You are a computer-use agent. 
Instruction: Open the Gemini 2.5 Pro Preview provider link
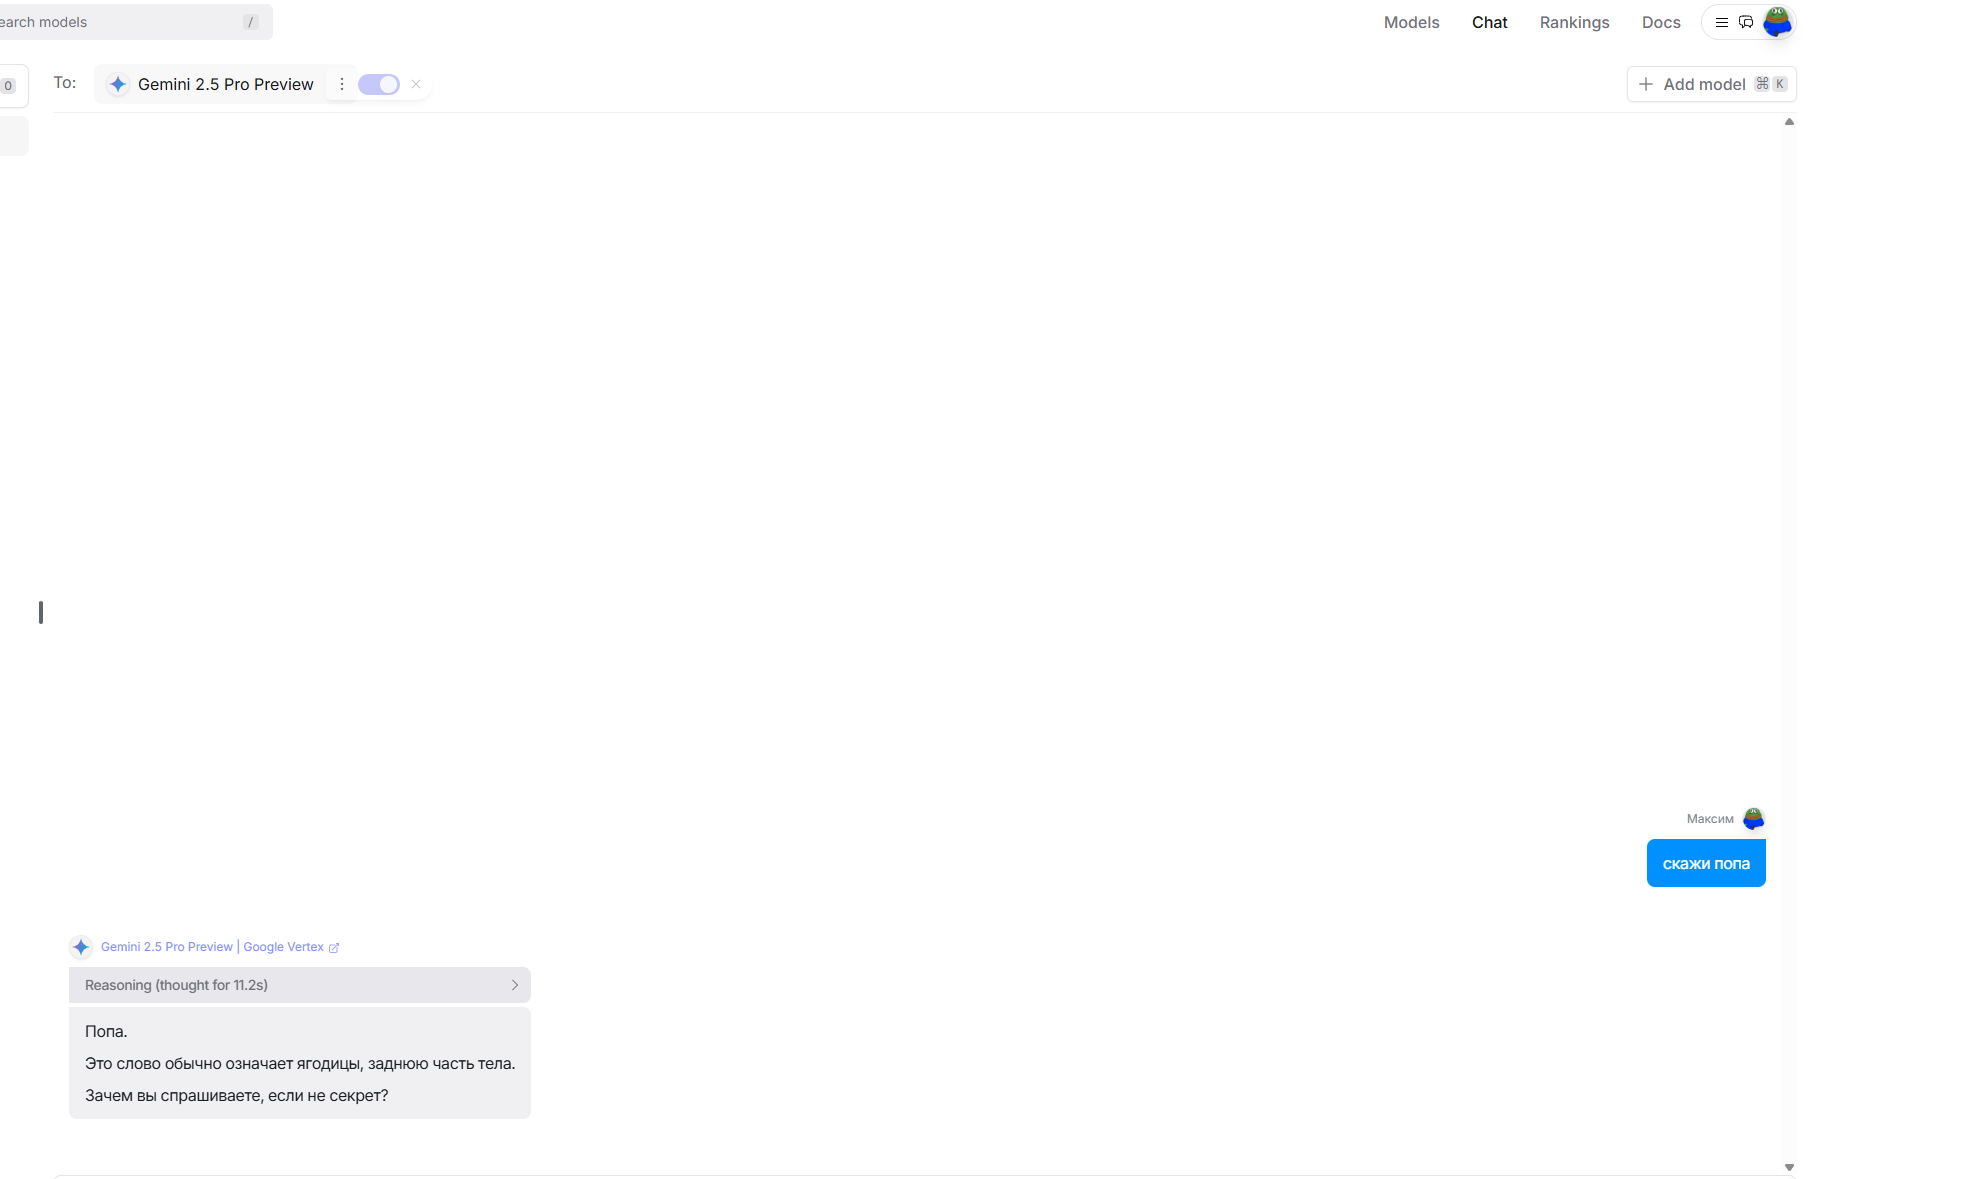coord(167,947)
